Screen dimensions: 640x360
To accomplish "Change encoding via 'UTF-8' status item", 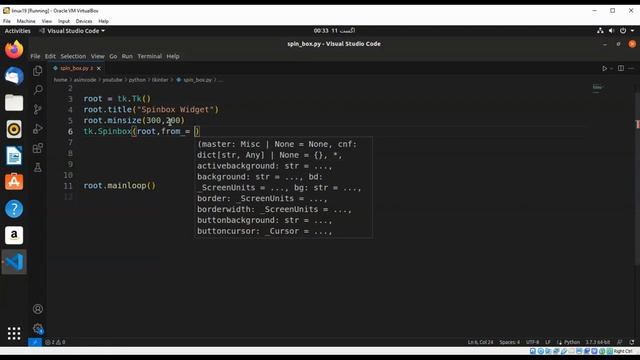I will [x=532, y=342].
